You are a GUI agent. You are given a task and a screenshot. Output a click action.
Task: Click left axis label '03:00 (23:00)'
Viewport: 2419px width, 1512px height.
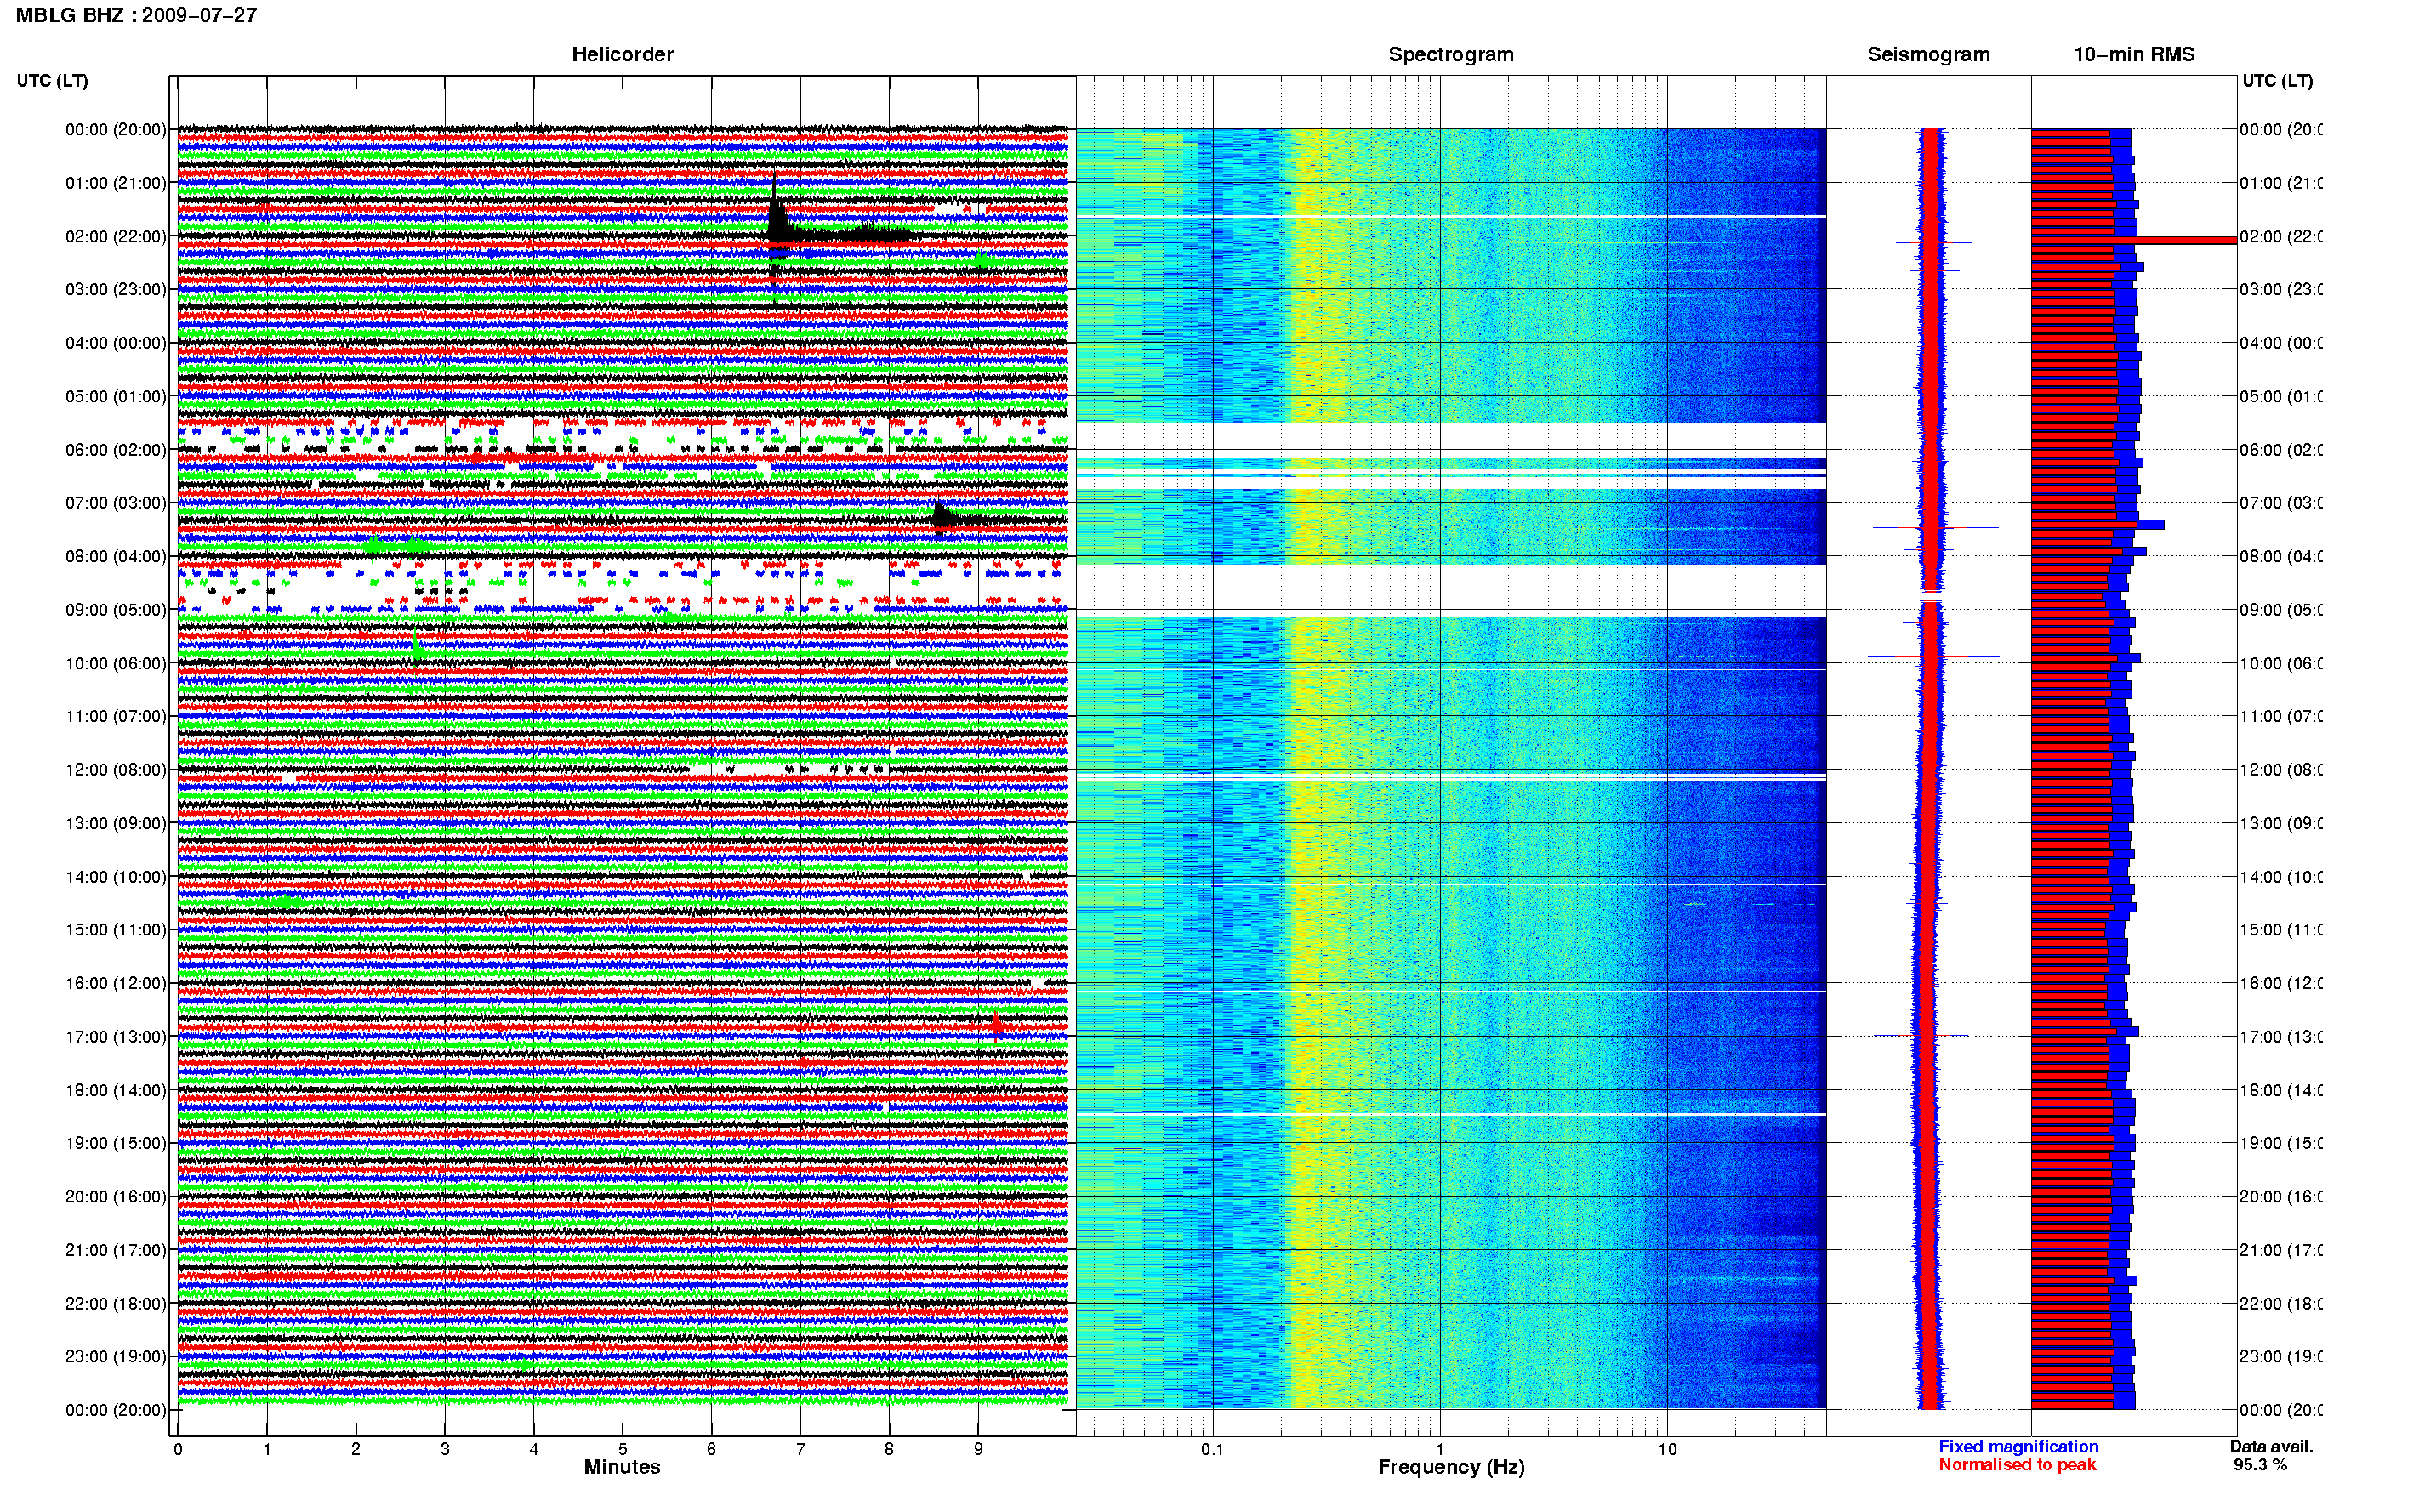point(116,289)
